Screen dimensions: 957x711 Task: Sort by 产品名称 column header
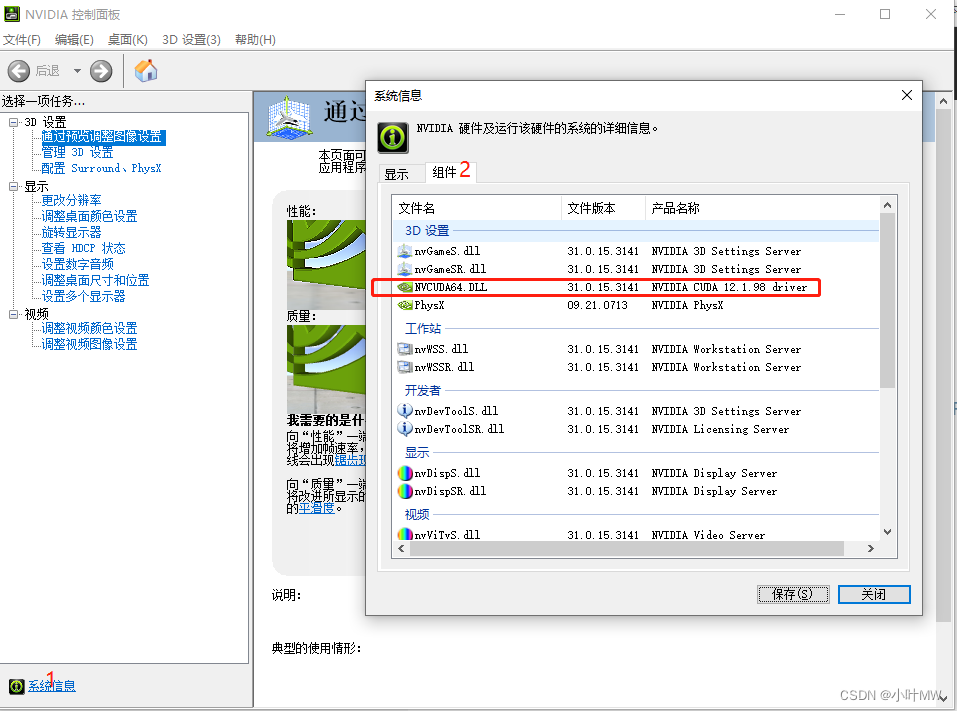click(x=762, y=208)
